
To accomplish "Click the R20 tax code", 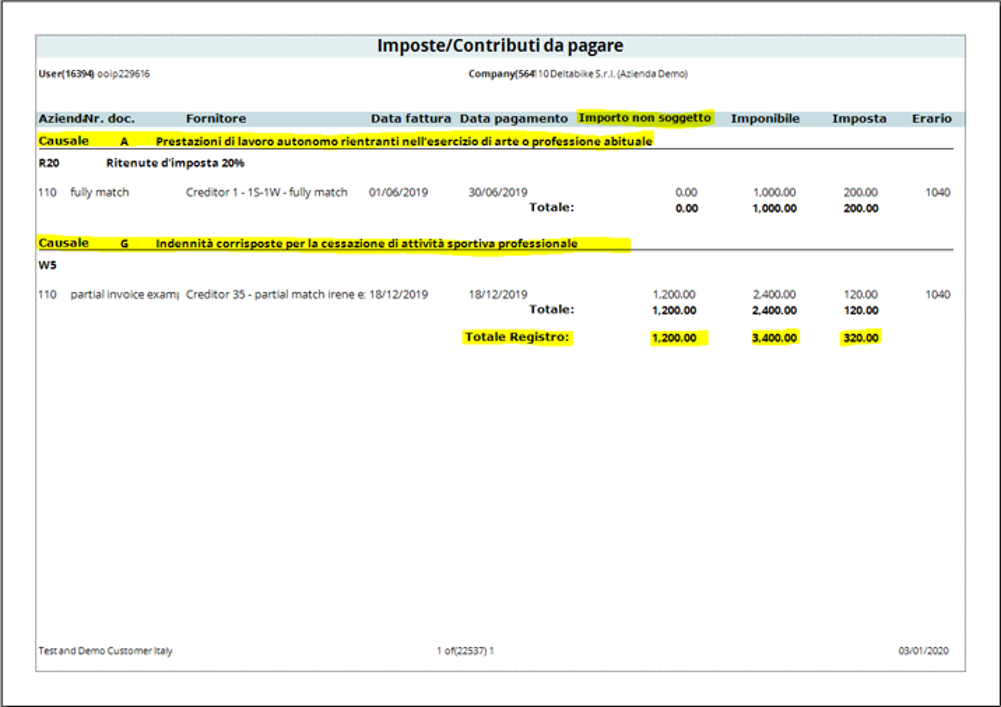I will tap(49, 163).
